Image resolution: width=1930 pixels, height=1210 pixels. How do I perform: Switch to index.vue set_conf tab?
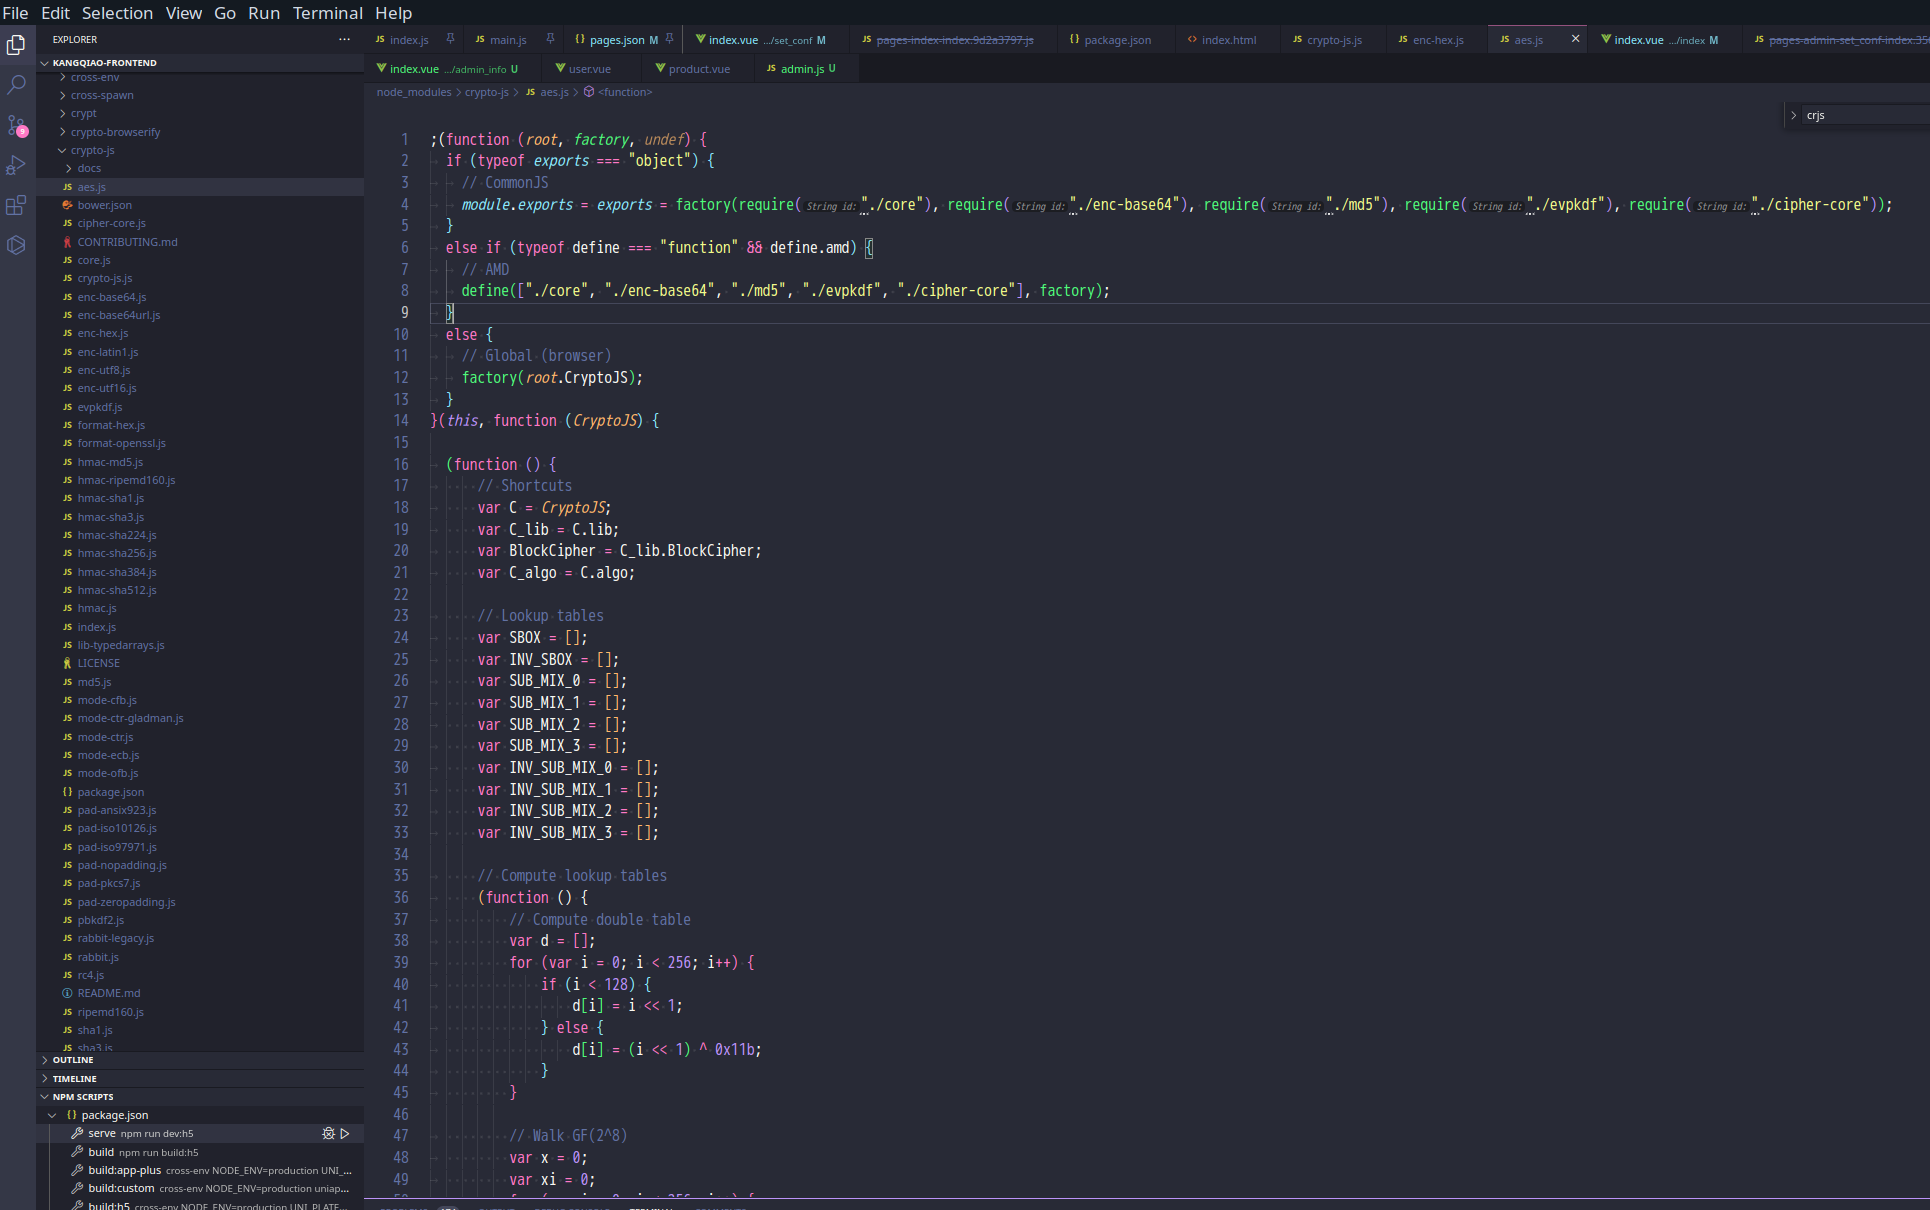click(x=767, y=40)
